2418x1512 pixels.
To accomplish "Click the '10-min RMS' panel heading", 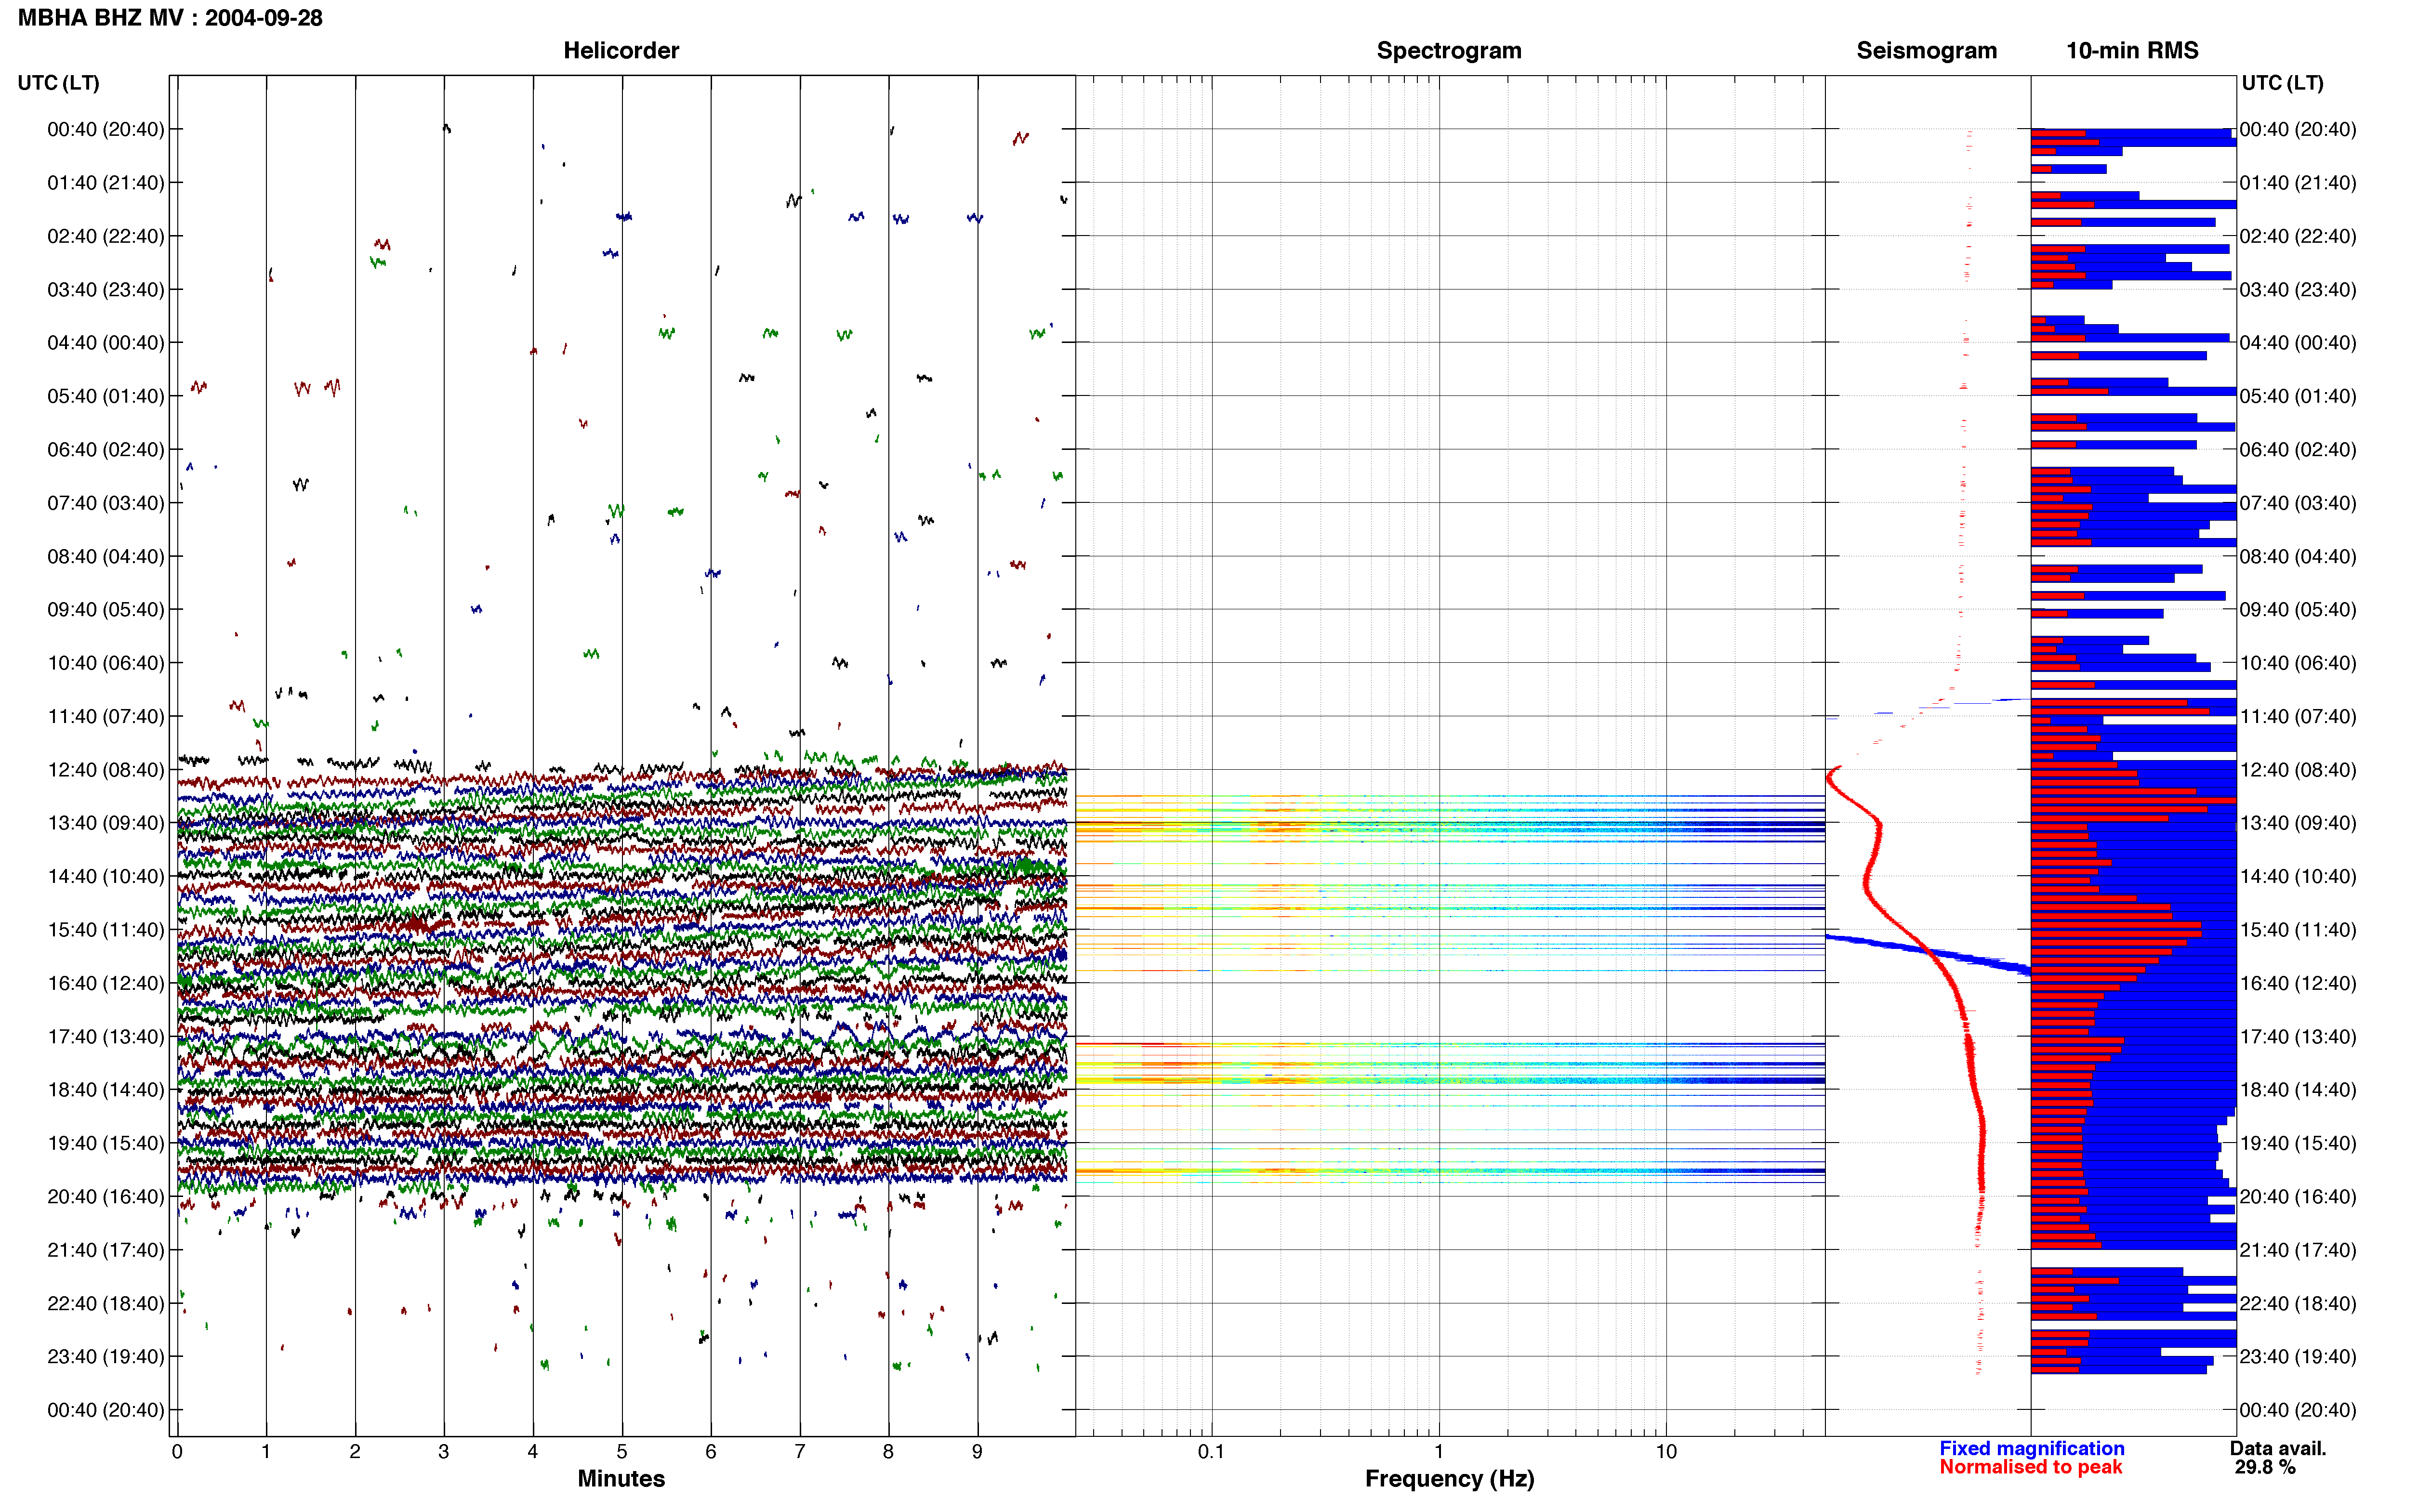I will pyautogui.click(x=2132, y=51).
